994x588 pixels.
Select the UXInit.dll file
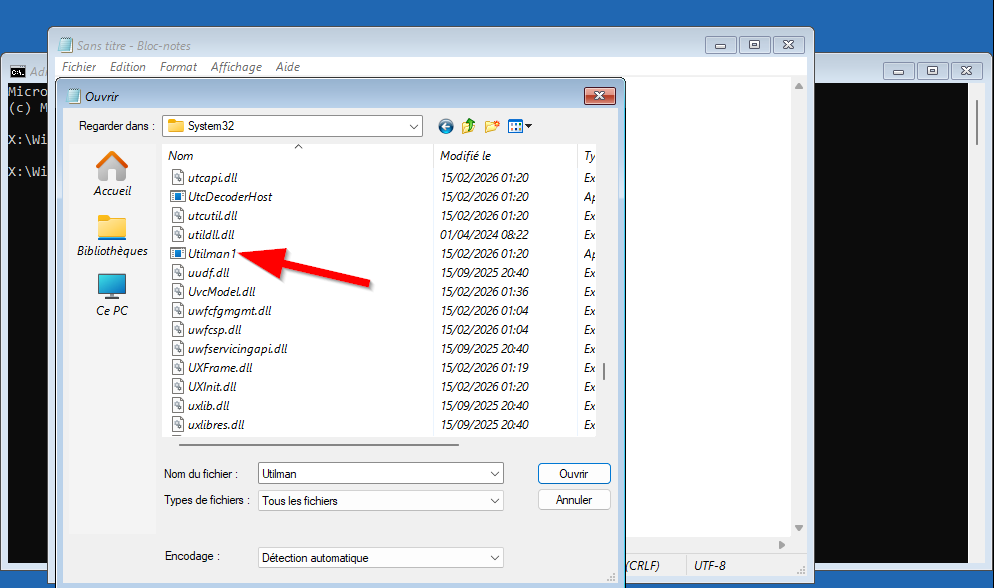(211, 387)
